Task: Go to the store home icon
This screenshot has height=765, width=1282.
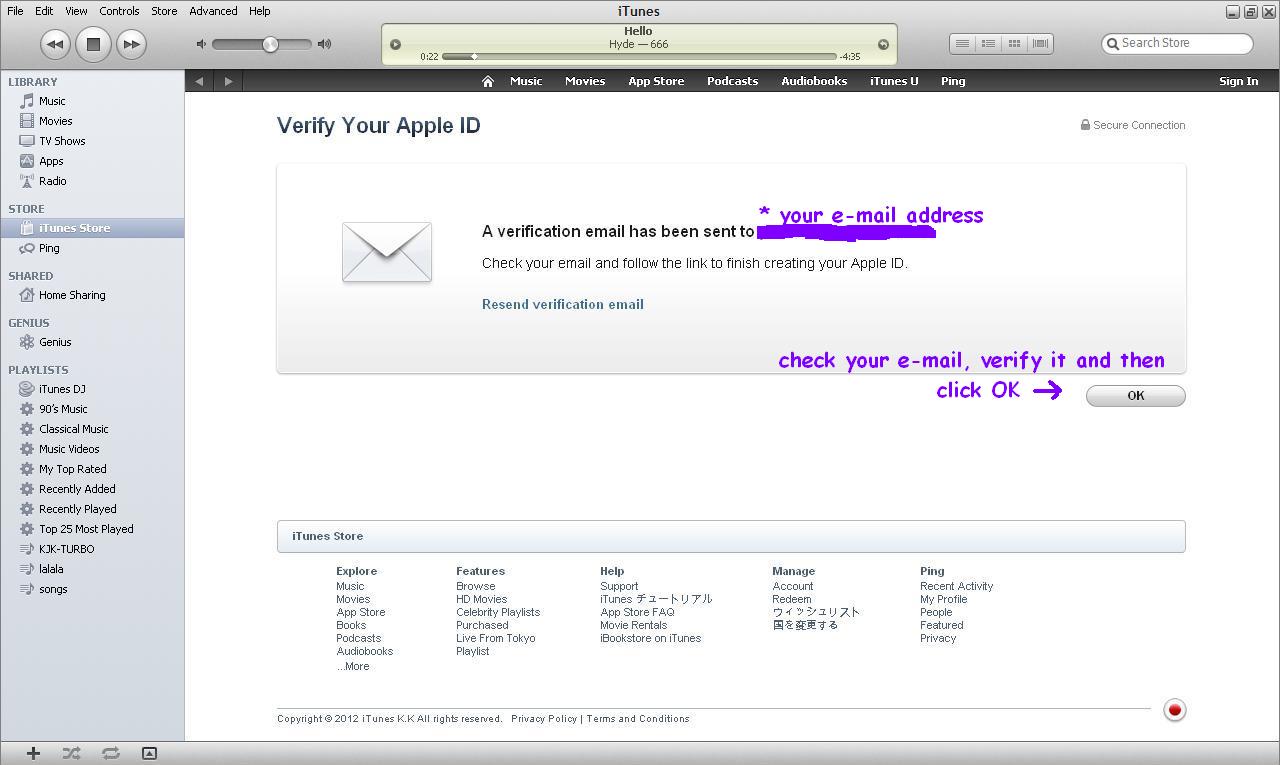Action: tap(487, 81)
